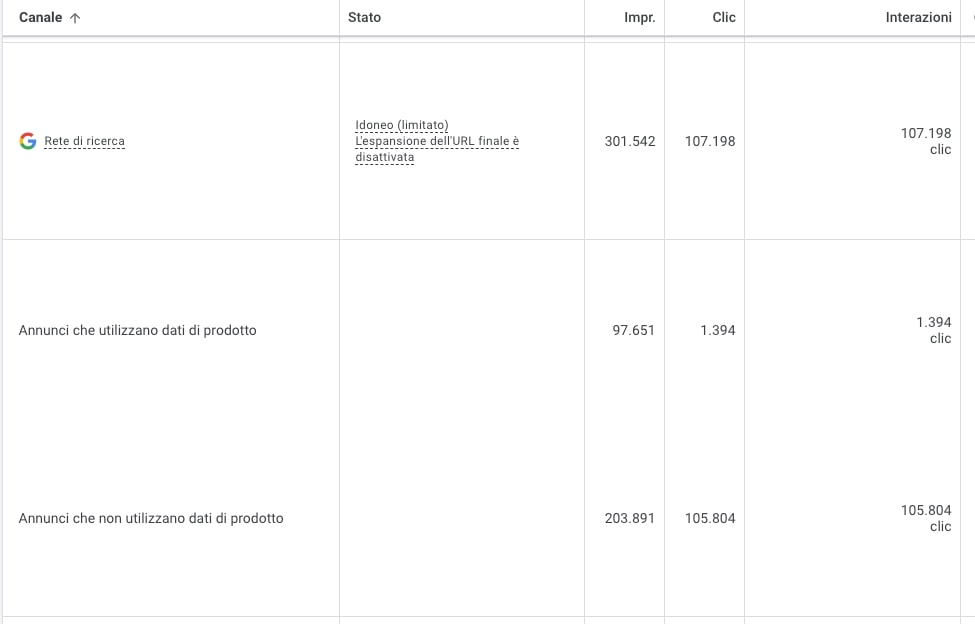Click the 107.198 value in the Clic column

710,141
